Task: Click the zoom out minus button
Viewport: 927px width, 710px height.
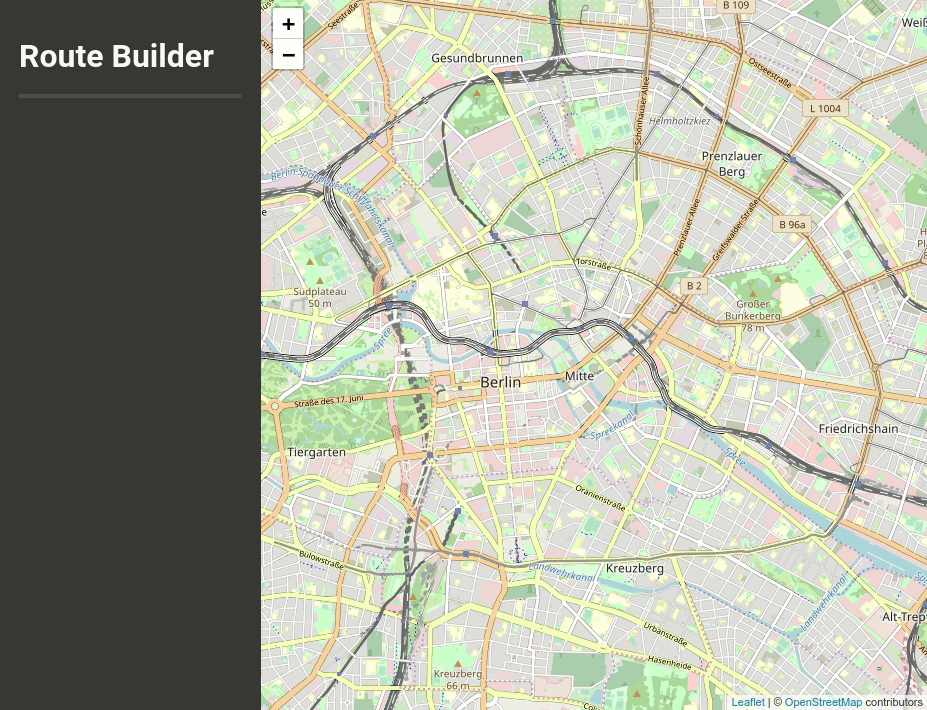Action: (288, 55)
